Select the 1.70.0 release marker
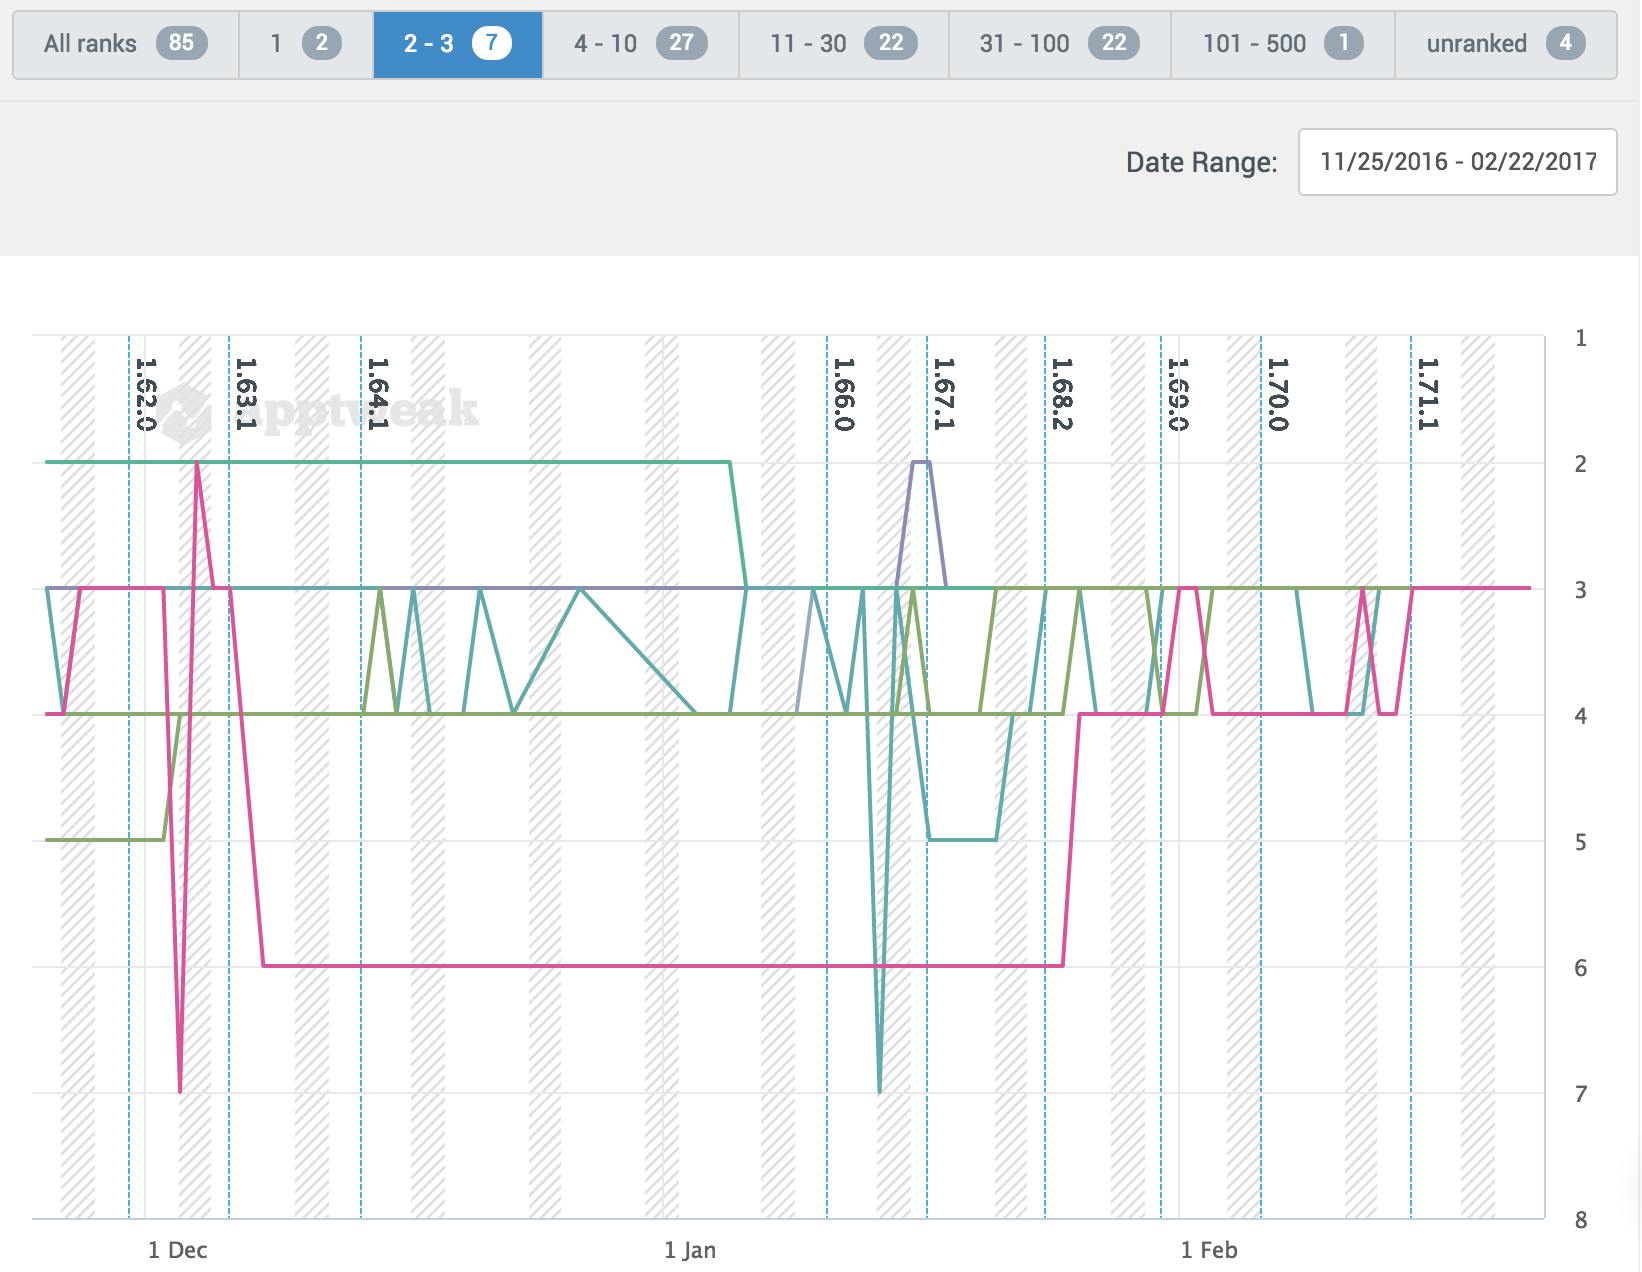This screenshot has width=1642, height=1272. (x=1277, y=394)
